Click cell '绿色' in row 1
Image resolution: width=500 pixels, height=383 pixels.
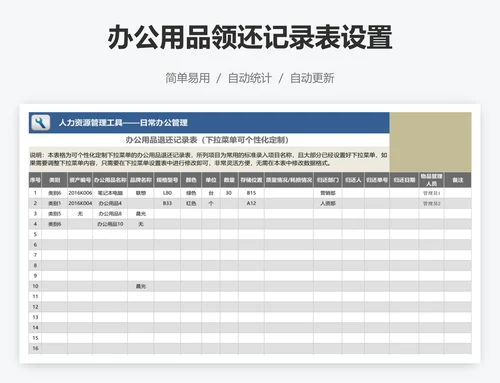pos(191,193)
